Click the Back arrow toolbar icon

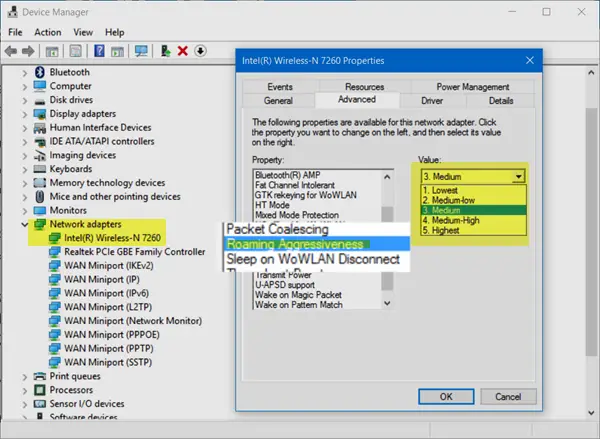(14, 50)
